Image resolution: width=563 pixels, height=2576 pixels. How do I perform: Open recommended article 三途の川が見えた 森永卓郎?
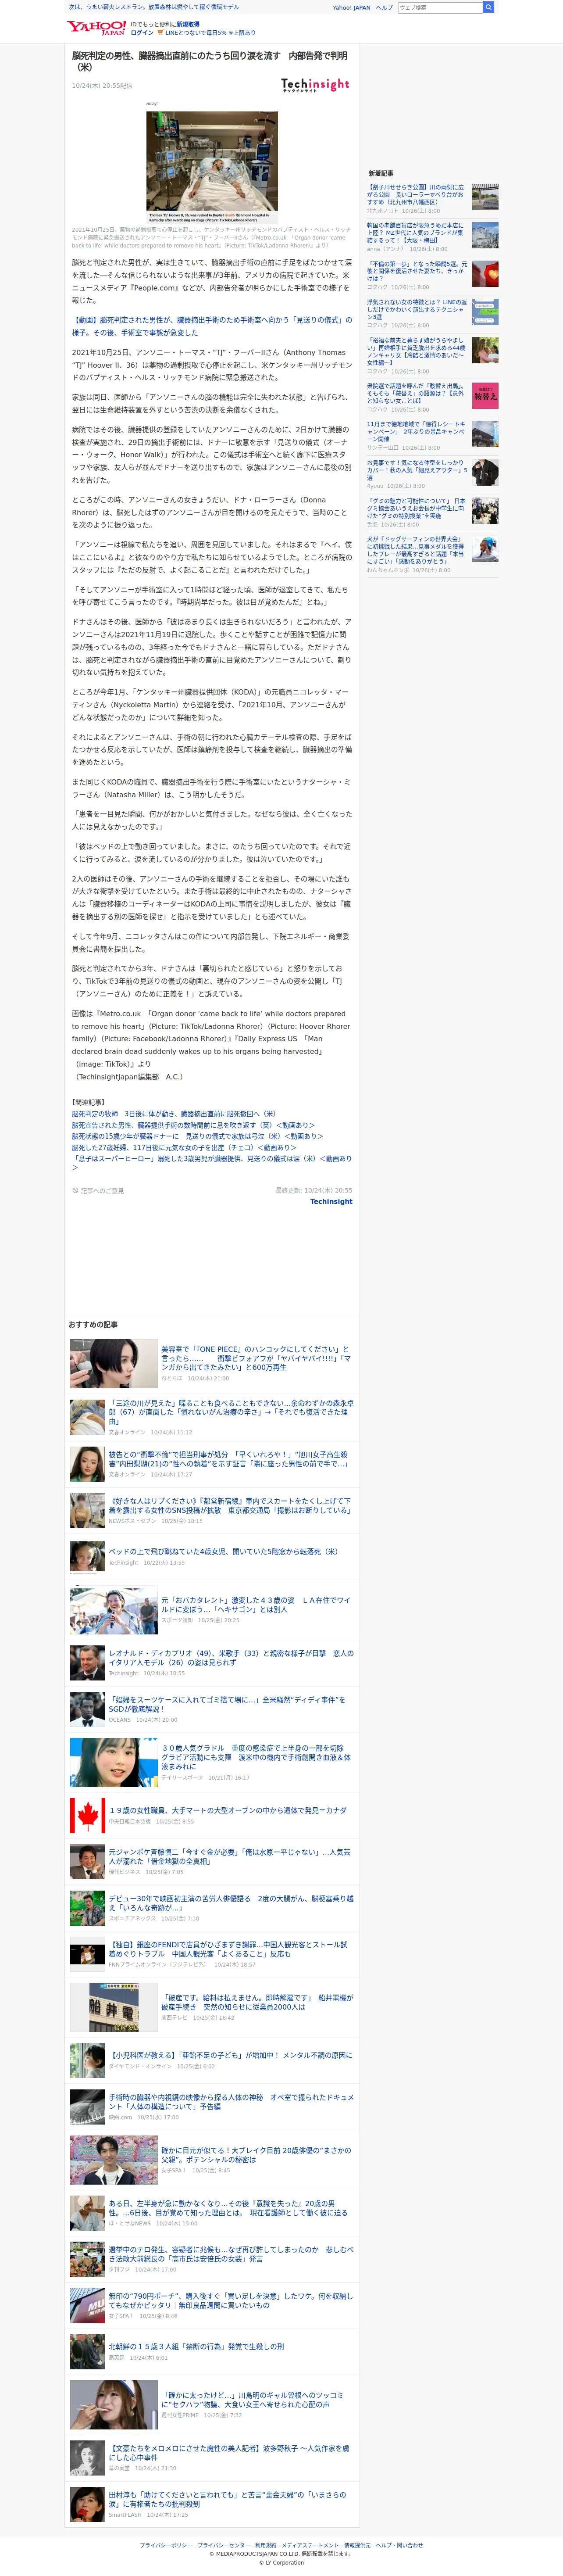(x=230, y=1412)
